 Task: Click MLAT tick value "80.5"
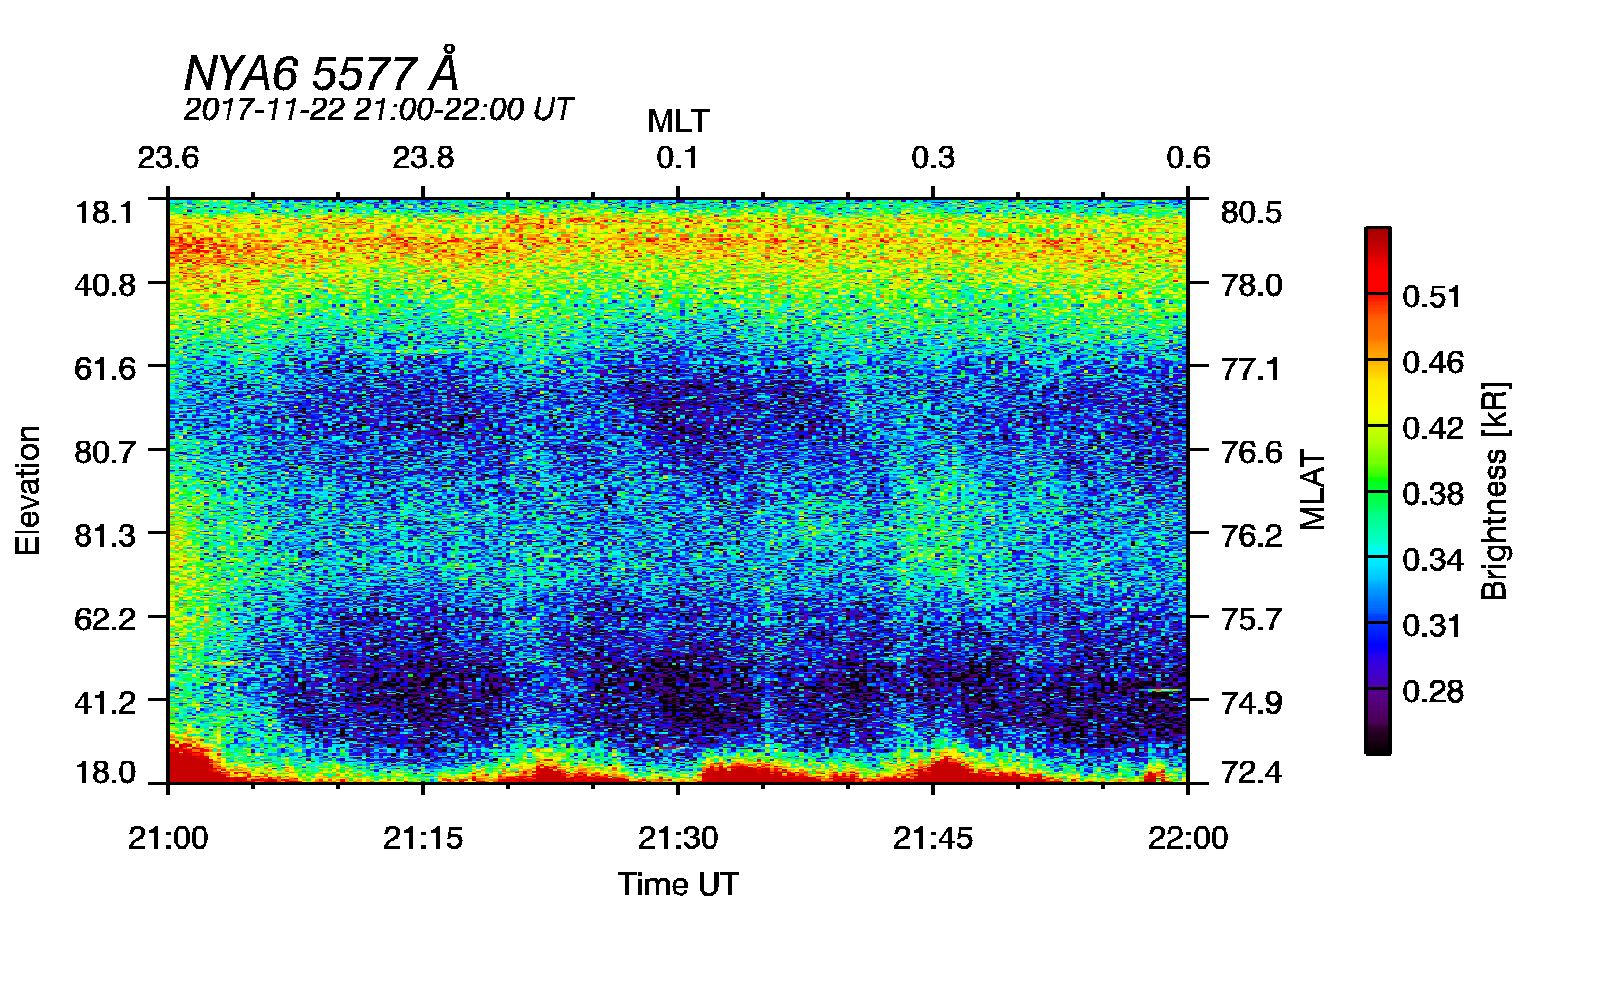click(1251, 213)
